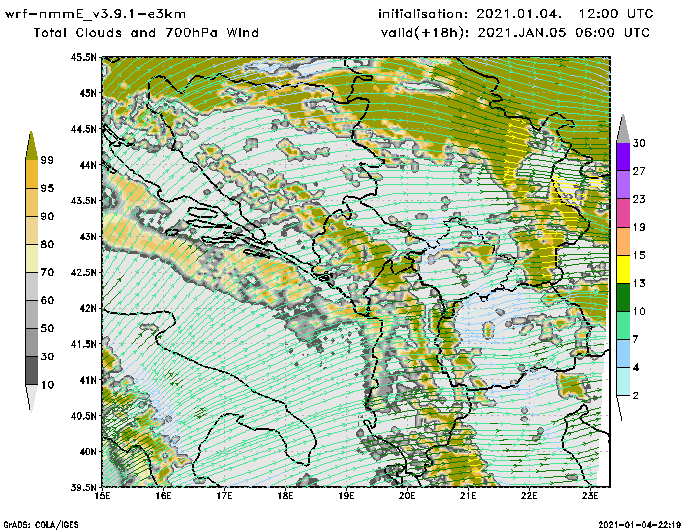The height and width of the screenshot is (530, 700).
Task: Select the '43.5N' latitude label
Action: point(83,200)
